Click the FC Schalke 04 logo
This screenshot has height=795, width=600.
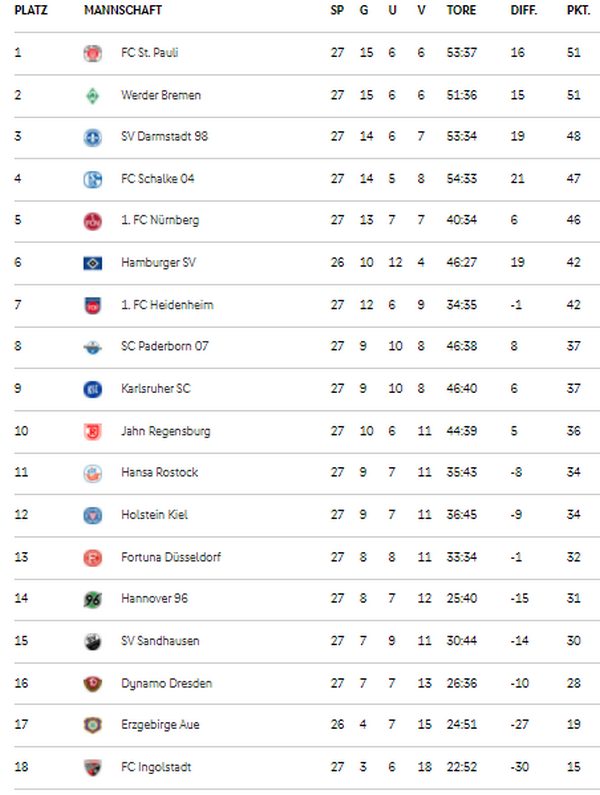92,179
